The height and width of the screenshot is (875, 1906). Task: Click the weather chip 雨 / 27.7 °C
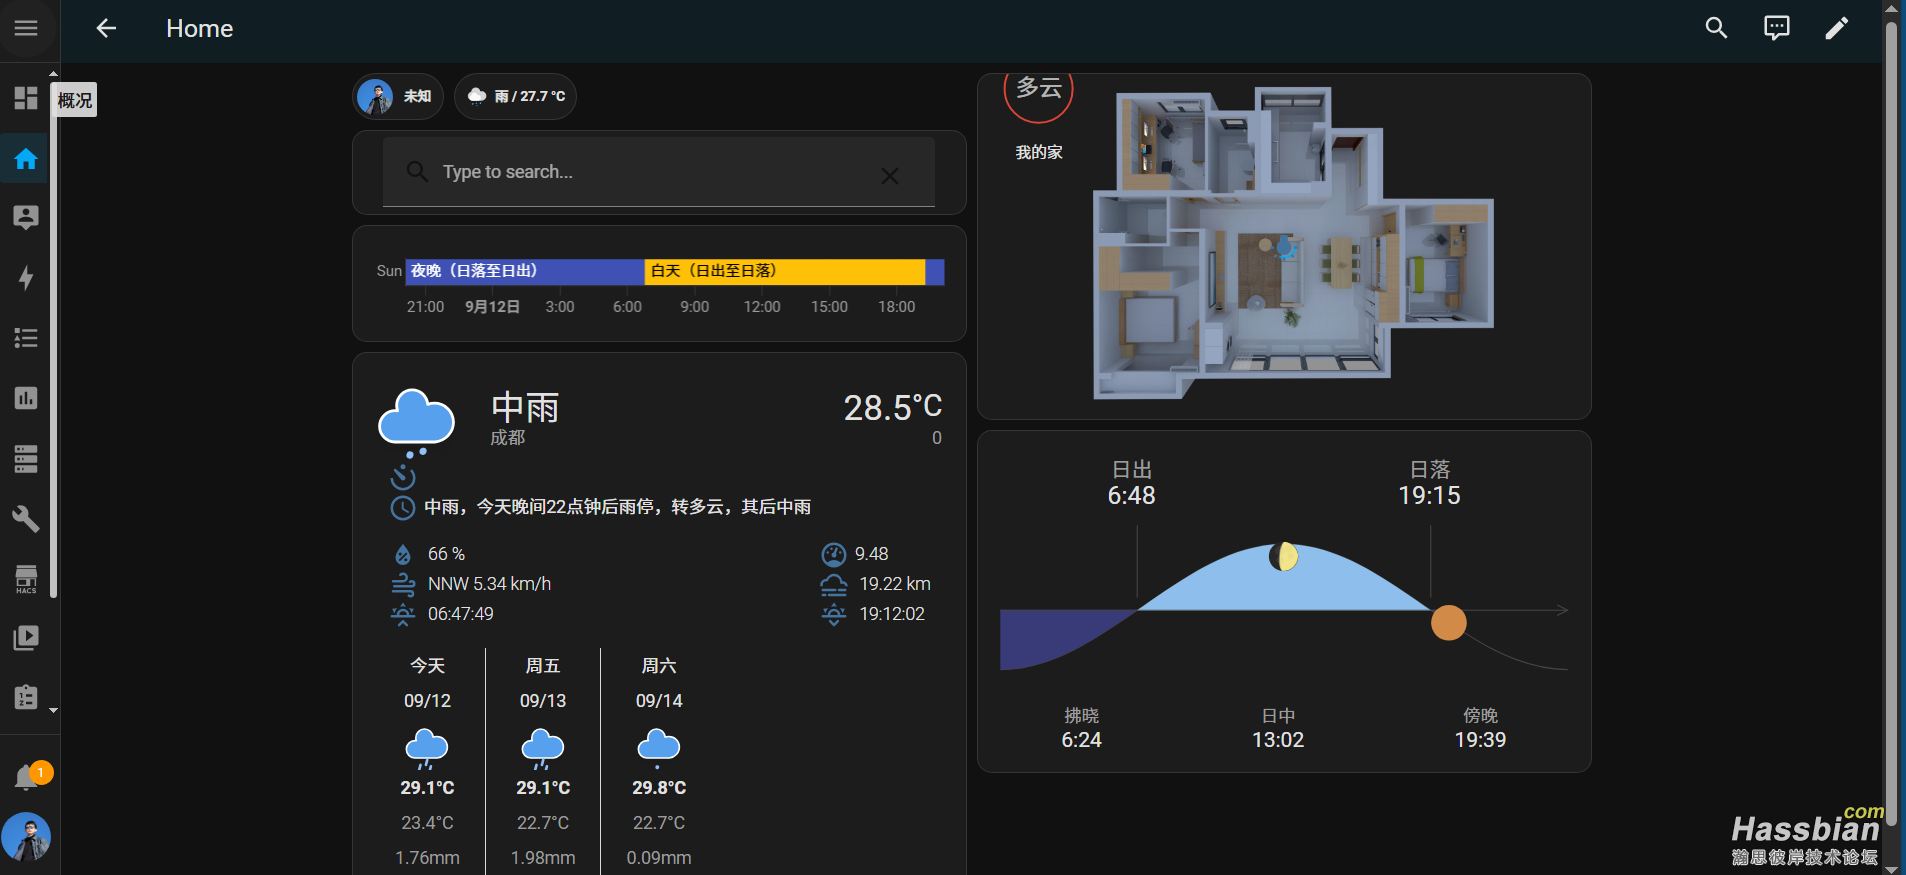(515, 97)
